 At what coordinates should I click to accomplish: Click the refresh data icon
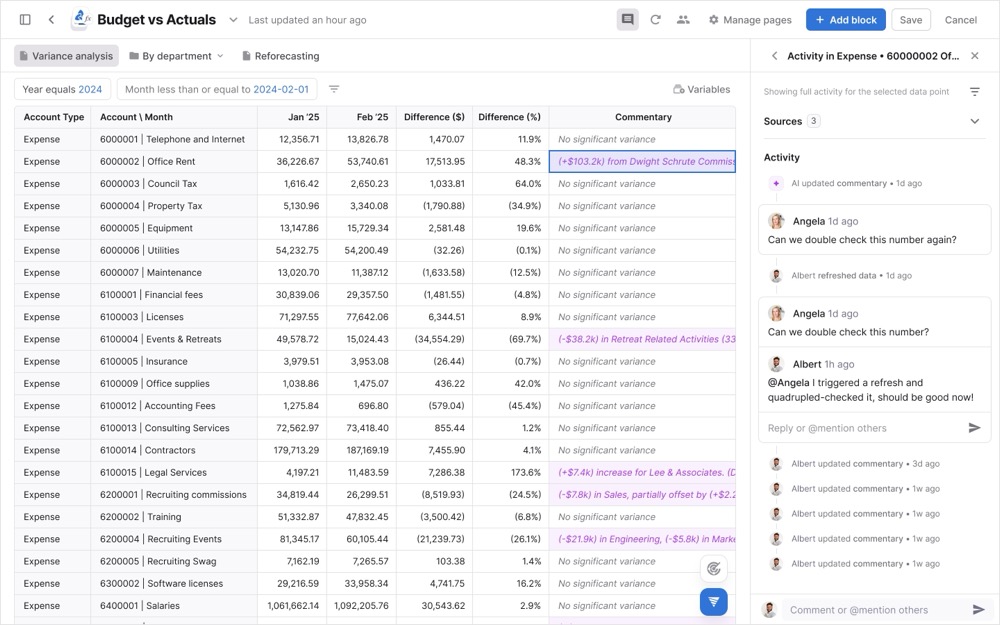pos(655,19)
